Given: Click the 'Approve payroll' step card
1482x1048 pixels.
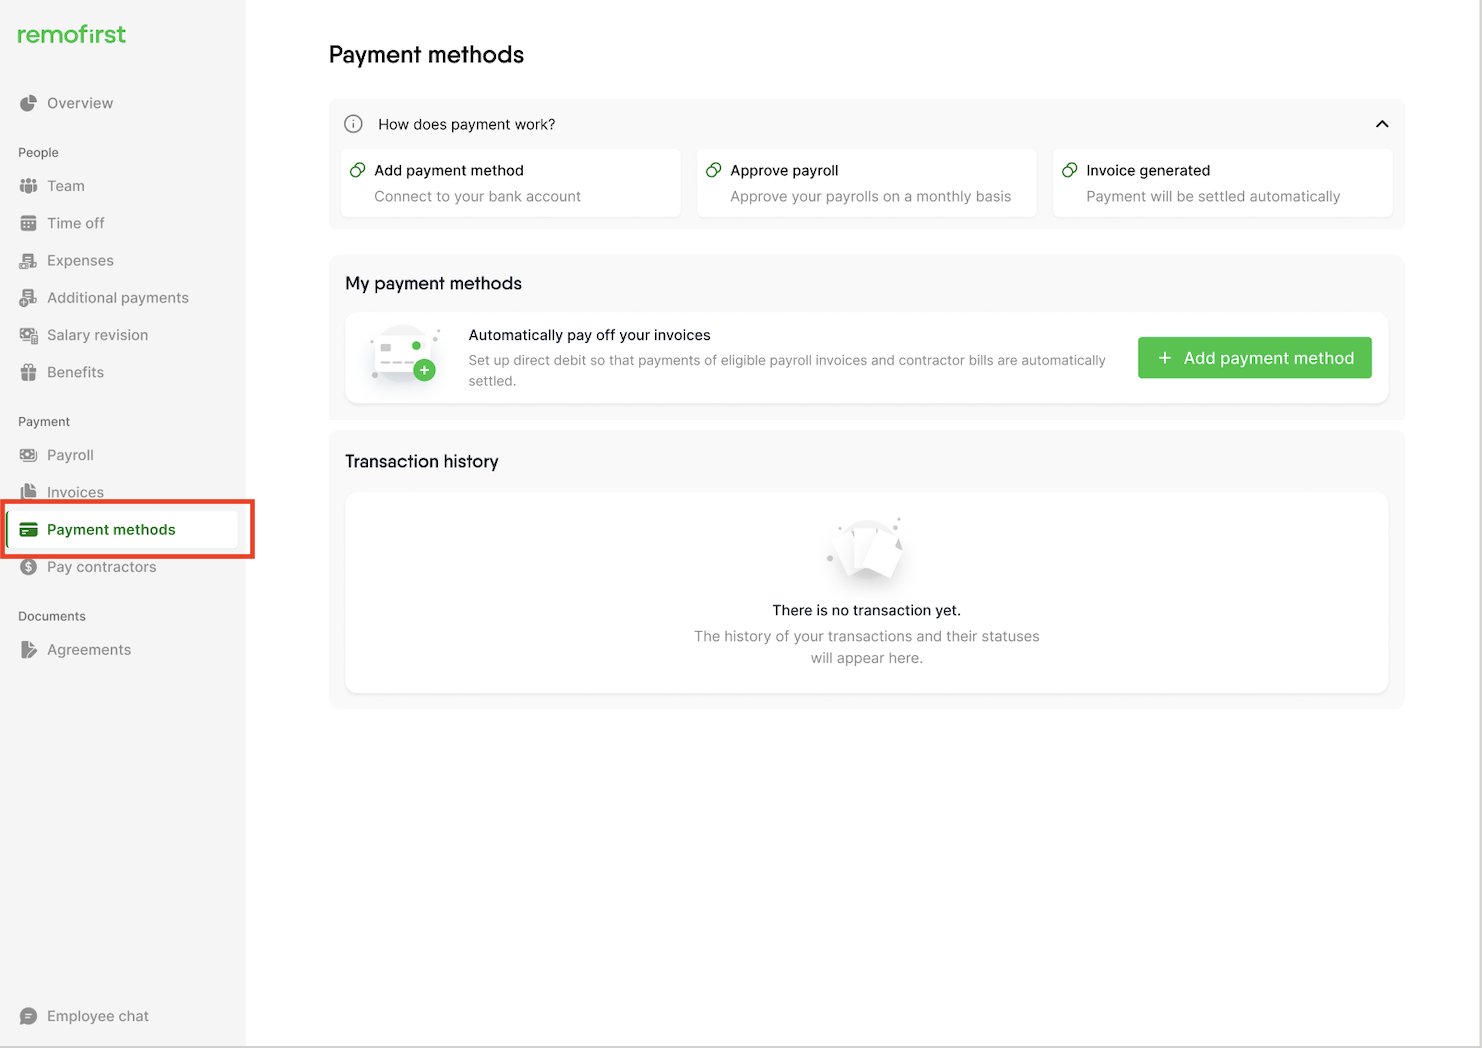Looking at the screenshot, I should (866, 183).
